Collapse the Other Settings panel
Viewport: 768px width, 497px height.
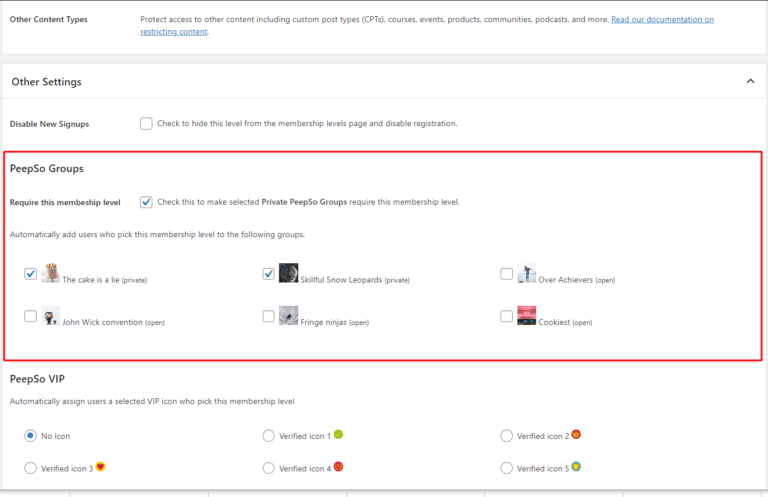coord(750,82)
